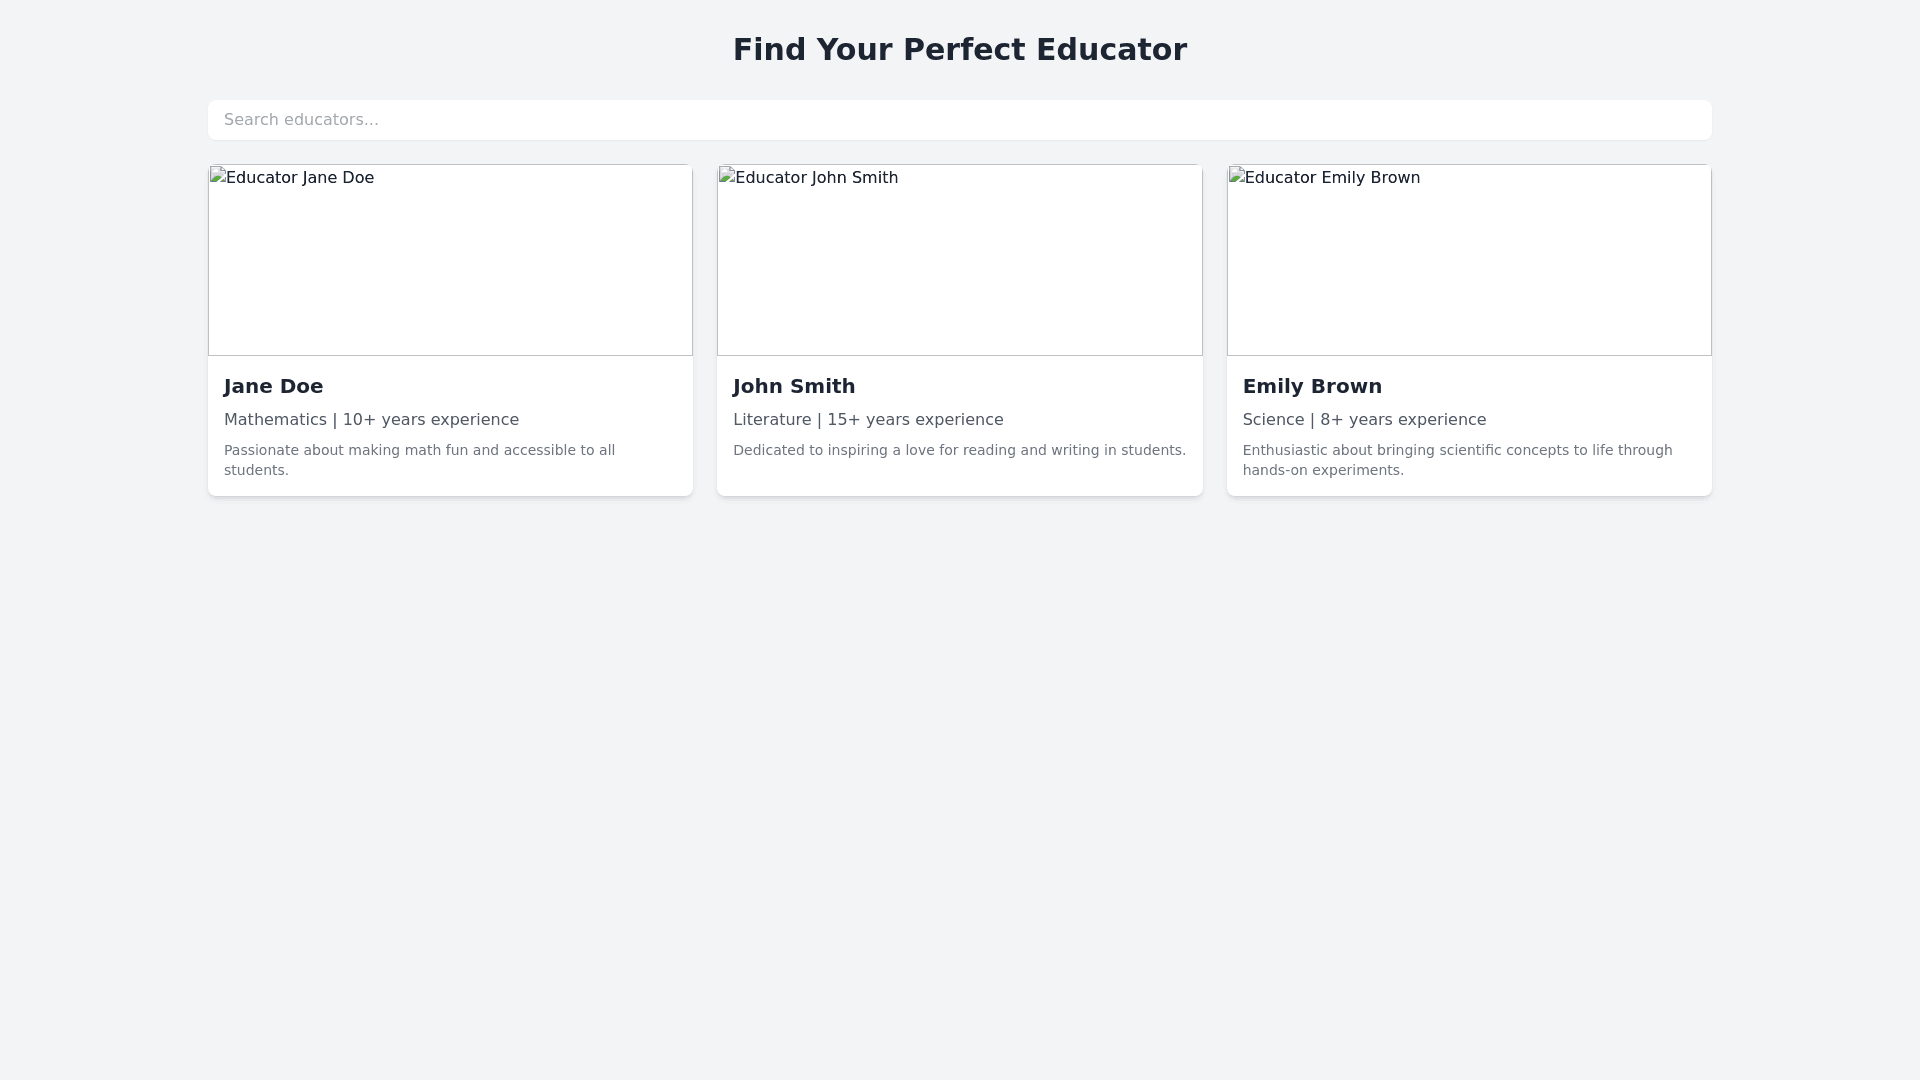Click the Educator Jane Doe alt text
1920x1080 pixels.
(300, 177)
